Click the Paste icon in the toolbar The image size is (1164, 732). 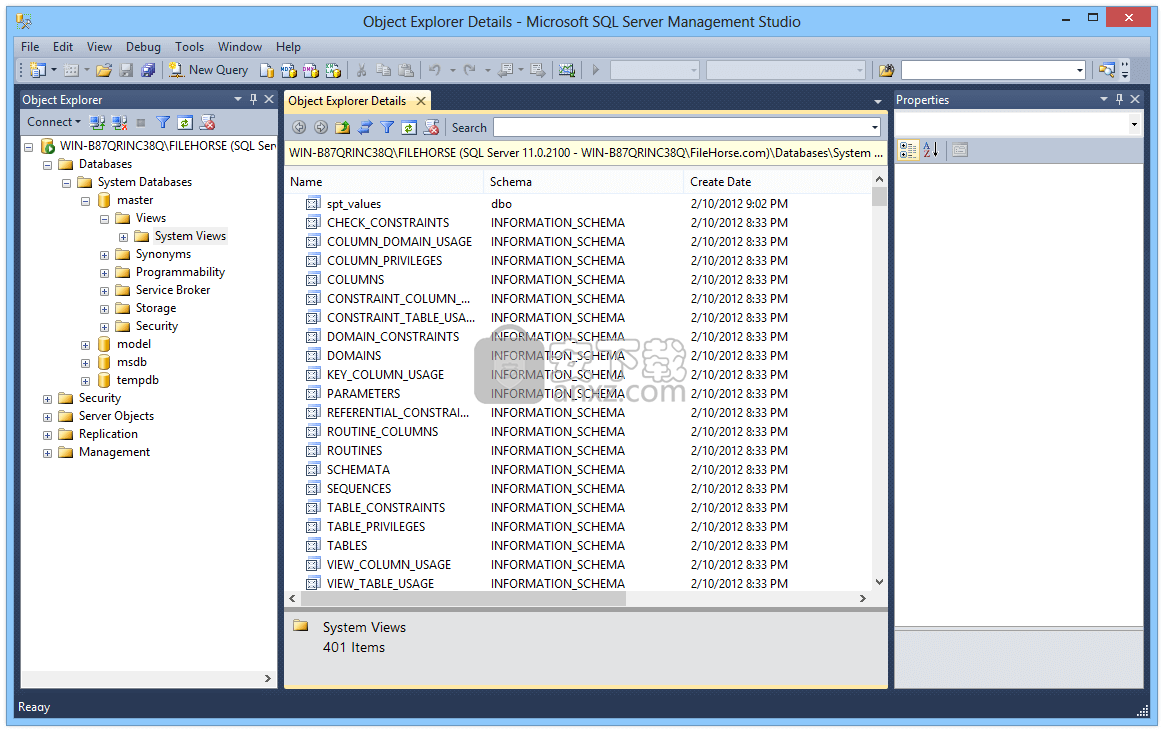pos(406,70)
